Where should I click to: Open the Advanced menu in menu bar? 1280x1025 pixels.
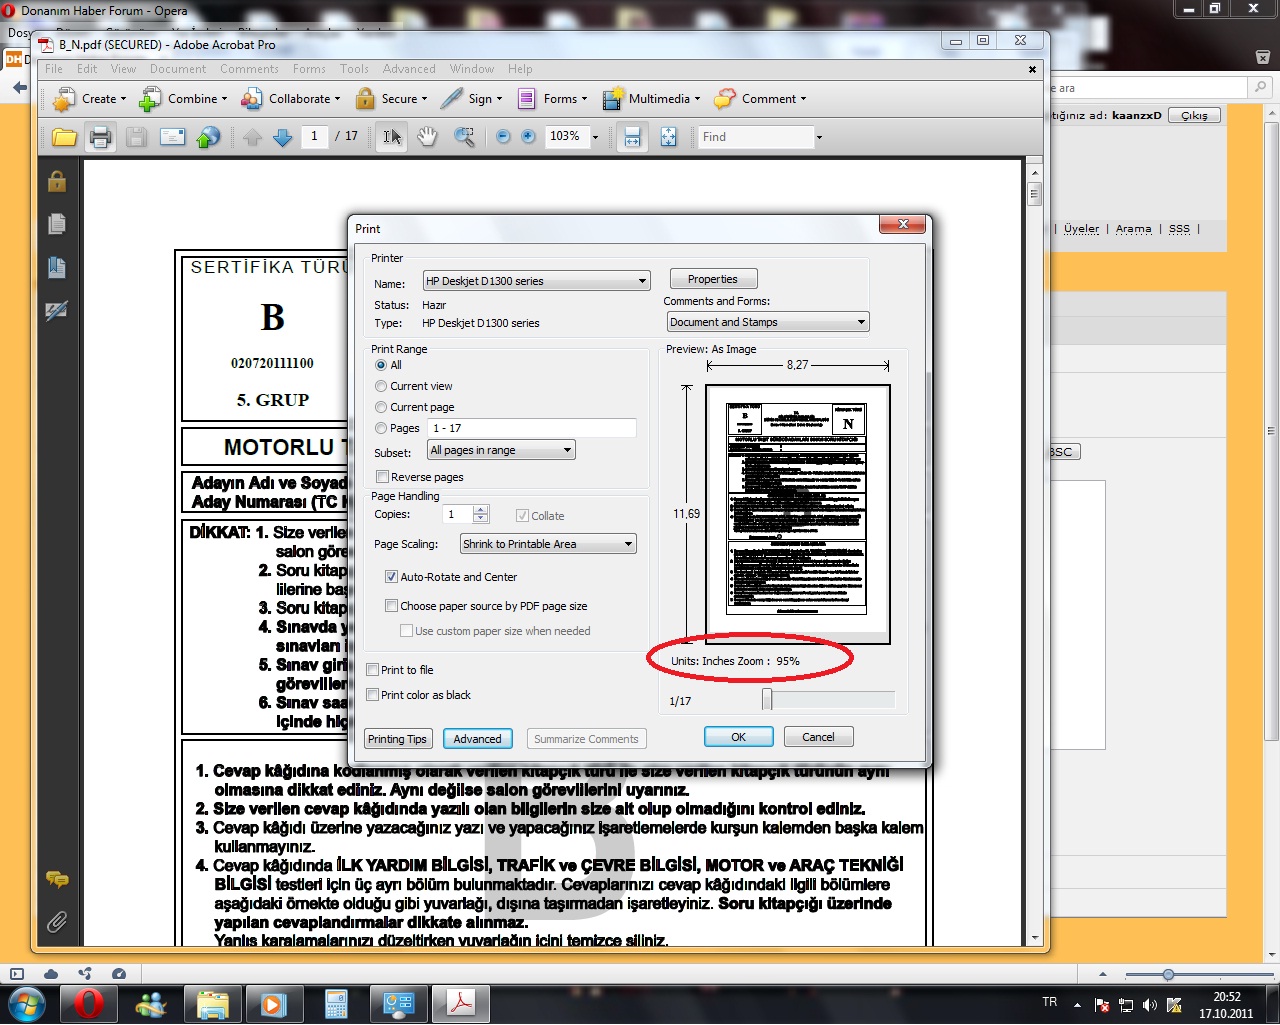click(x=408, y=69)
